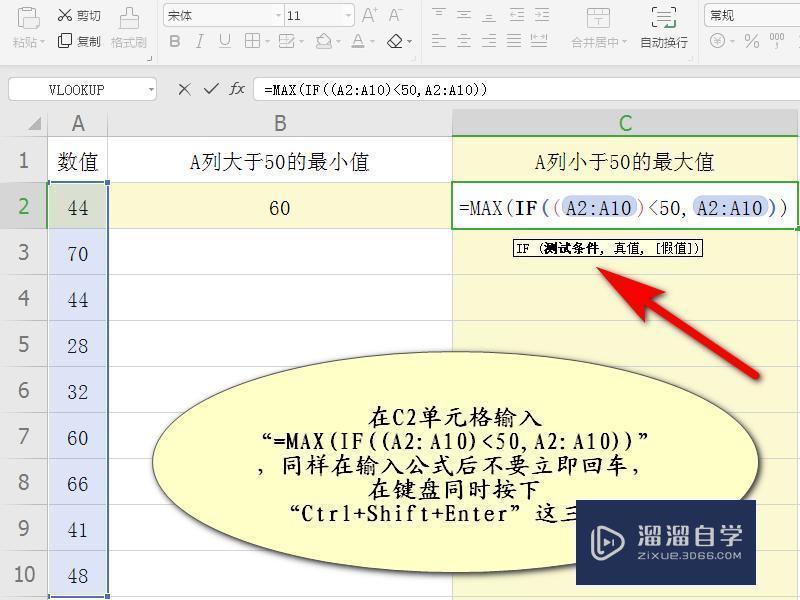The width and height of the screenshot is (800, 600).
Task: Apply percent style with the % icon
Action: point(752,42)
